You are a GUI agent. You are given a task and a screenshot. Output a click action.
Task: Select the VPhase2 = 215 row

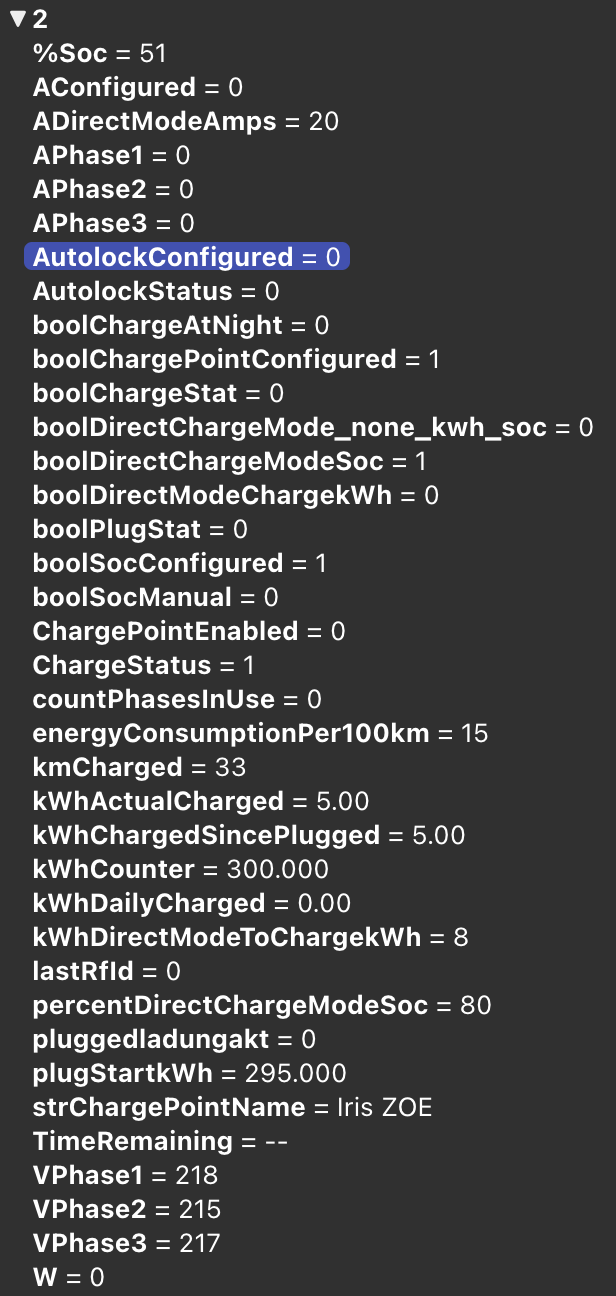126,1210
